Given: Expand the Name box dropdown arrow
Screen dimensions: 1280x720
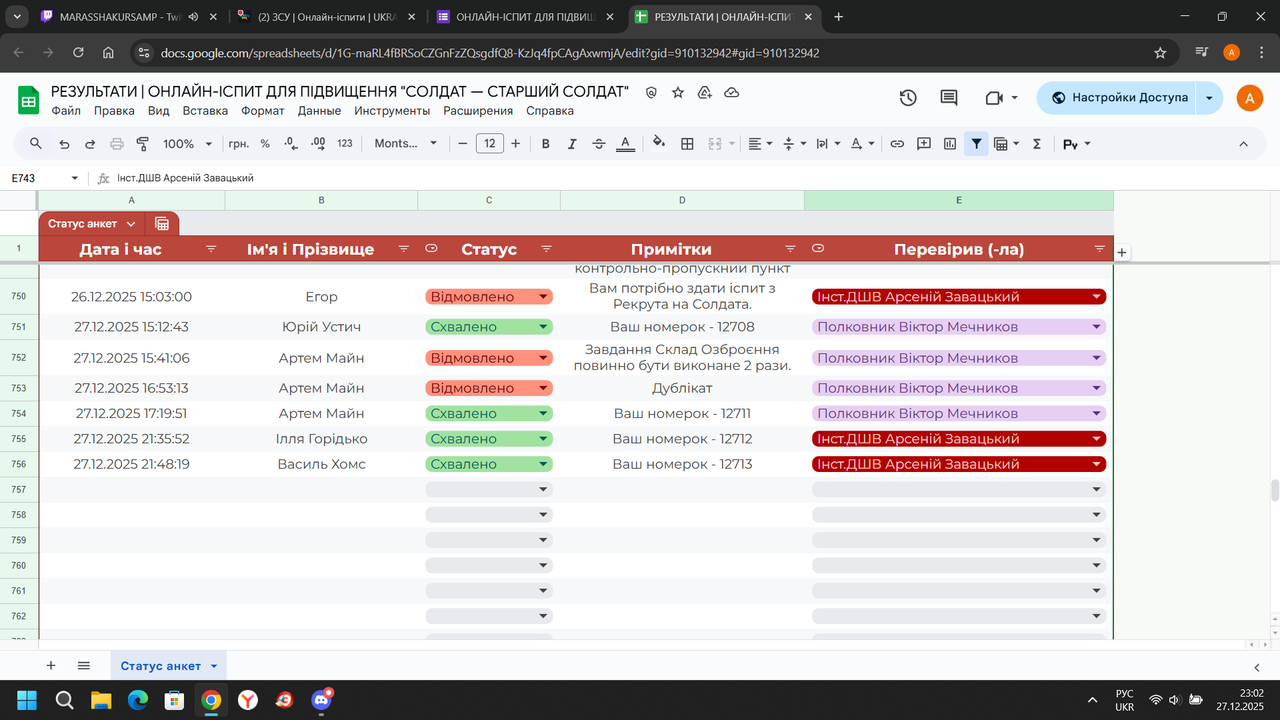Looking at the screenshot, I should 74,178.
